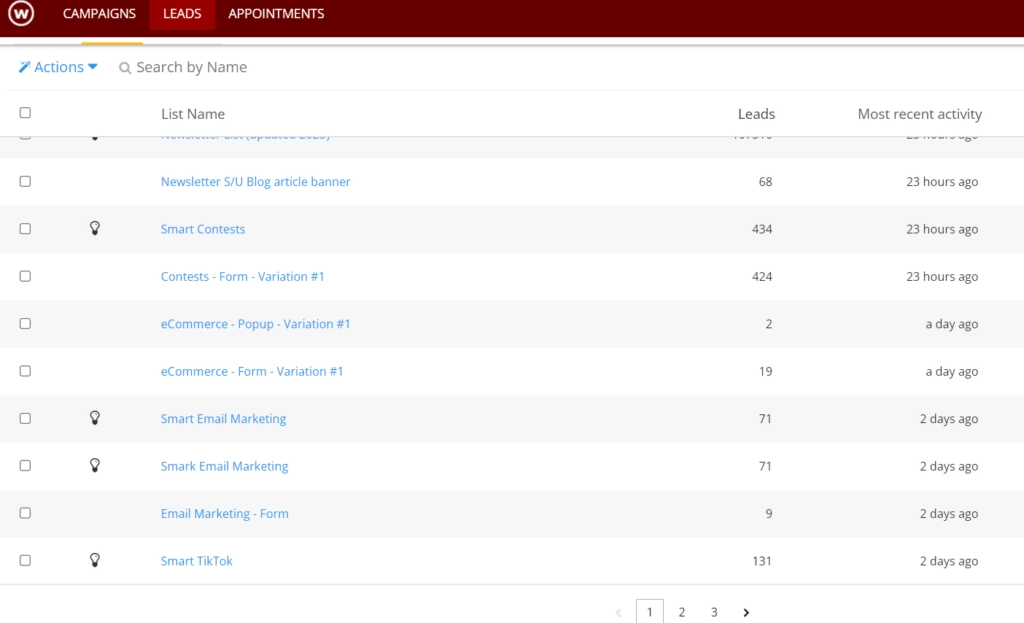Image resolution: width=1024 pixels, height=623 pixels.
Task: Click the 434 leads count
Action: pos(761,229)
